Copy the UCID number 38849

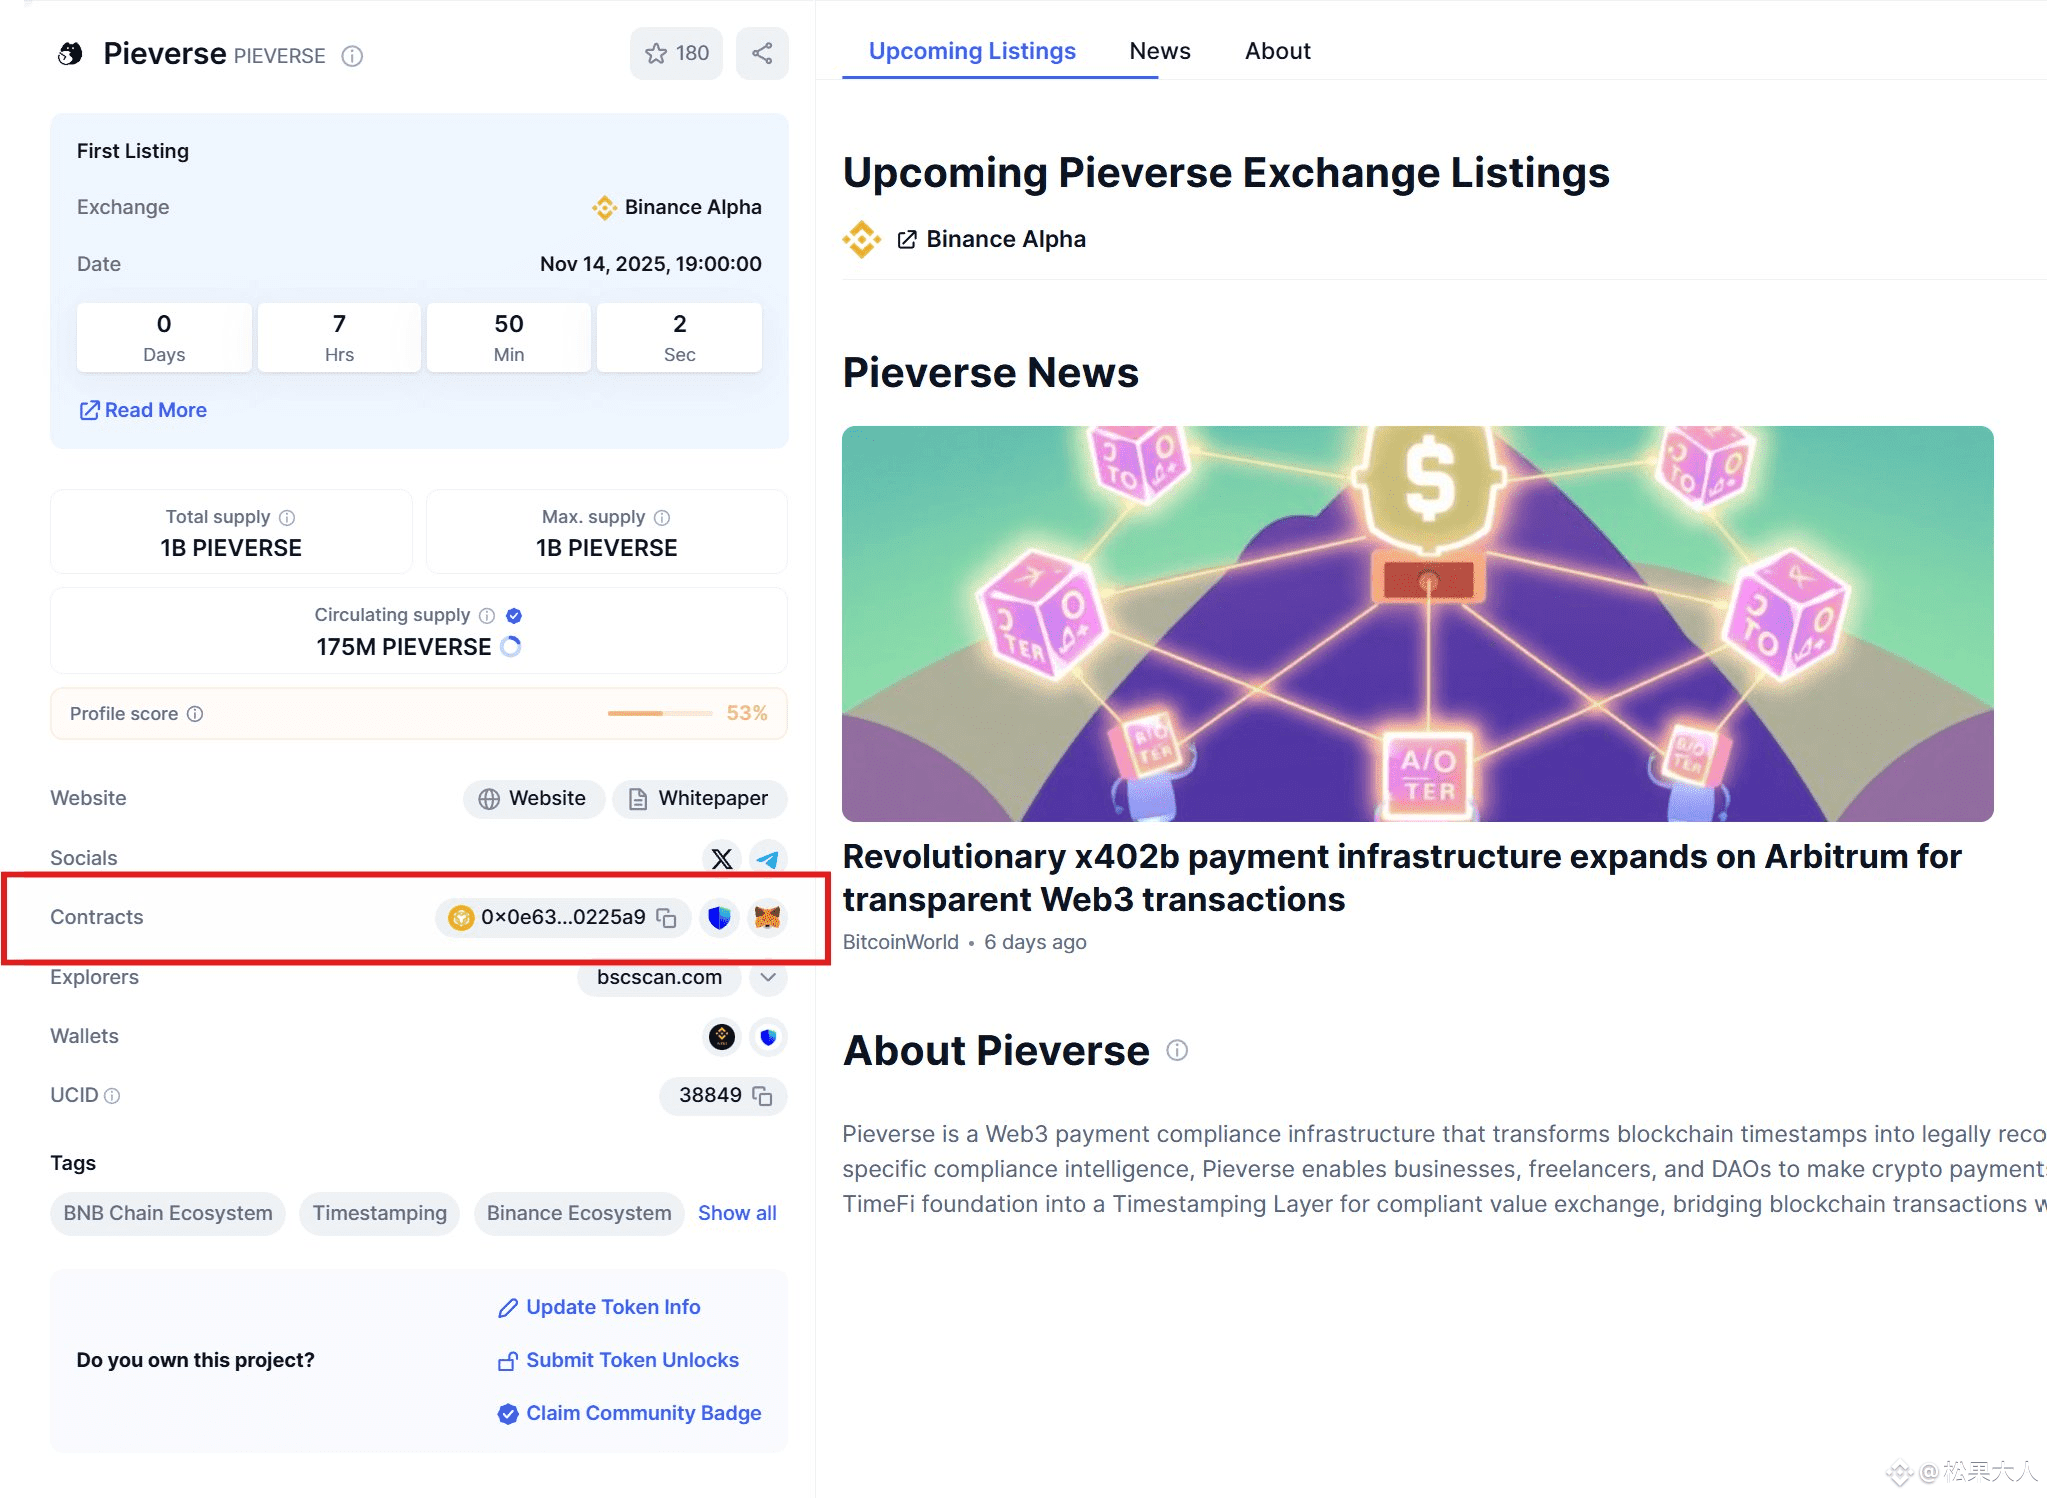coord(763,1096)
